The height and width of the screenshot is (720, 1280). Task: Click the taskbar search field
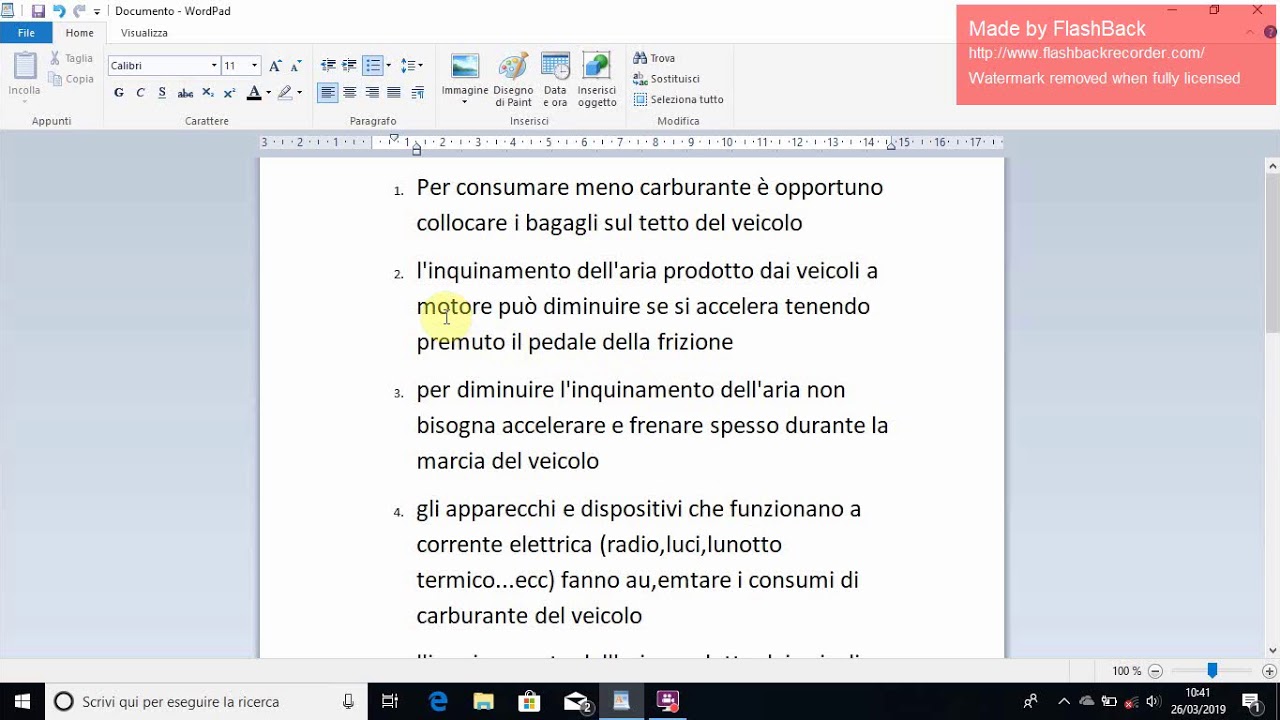[206, 701]
